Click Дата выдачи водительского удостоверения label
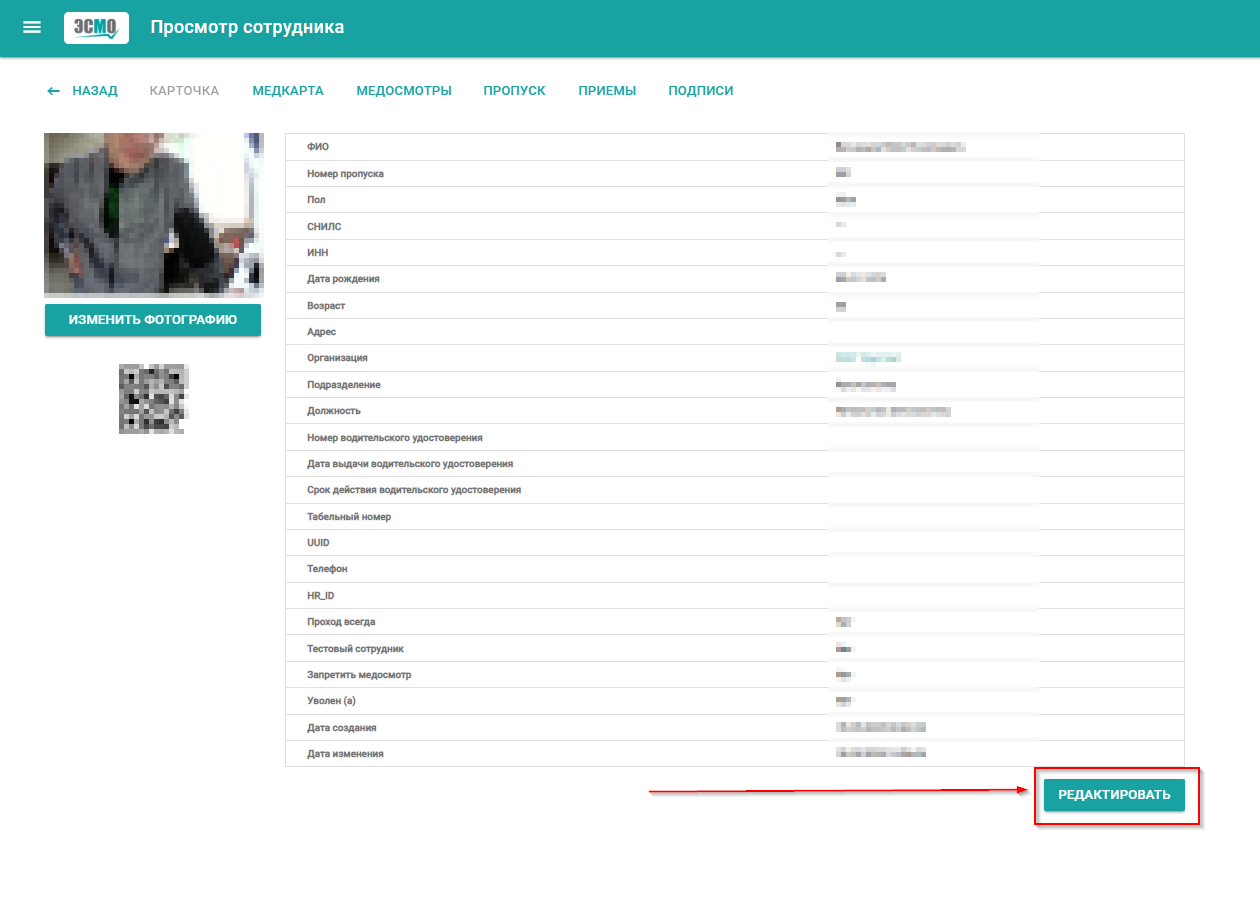Image resolution: width=1260 pixels, height=906 pixels. click(x=410, y=464)
